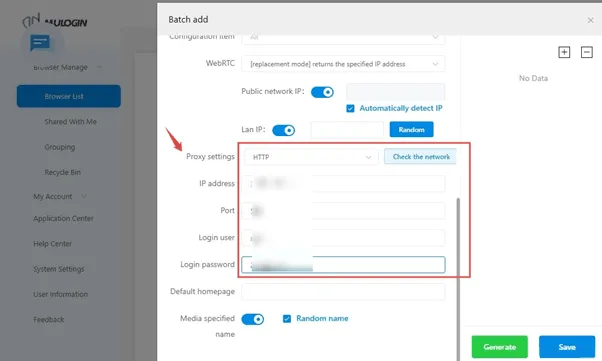This screenshot has height=361, width=602.
Task: Open Help Center
Action: click(x=52, y=244)
